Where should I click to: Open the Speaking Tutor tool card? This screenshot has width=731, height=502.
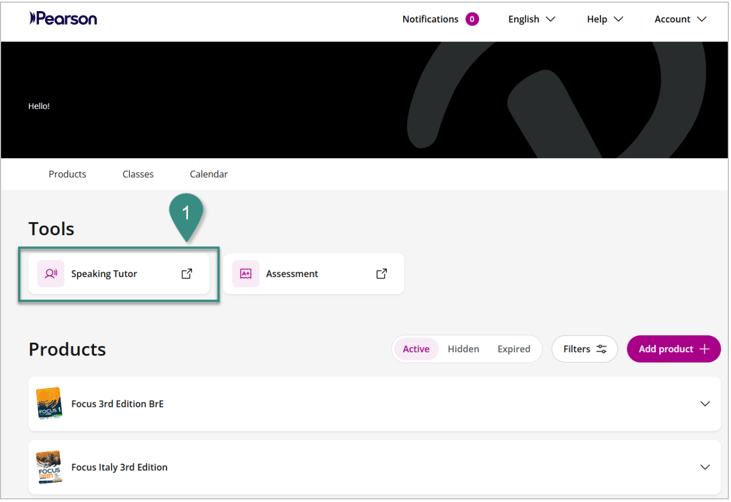coord(119,274)
